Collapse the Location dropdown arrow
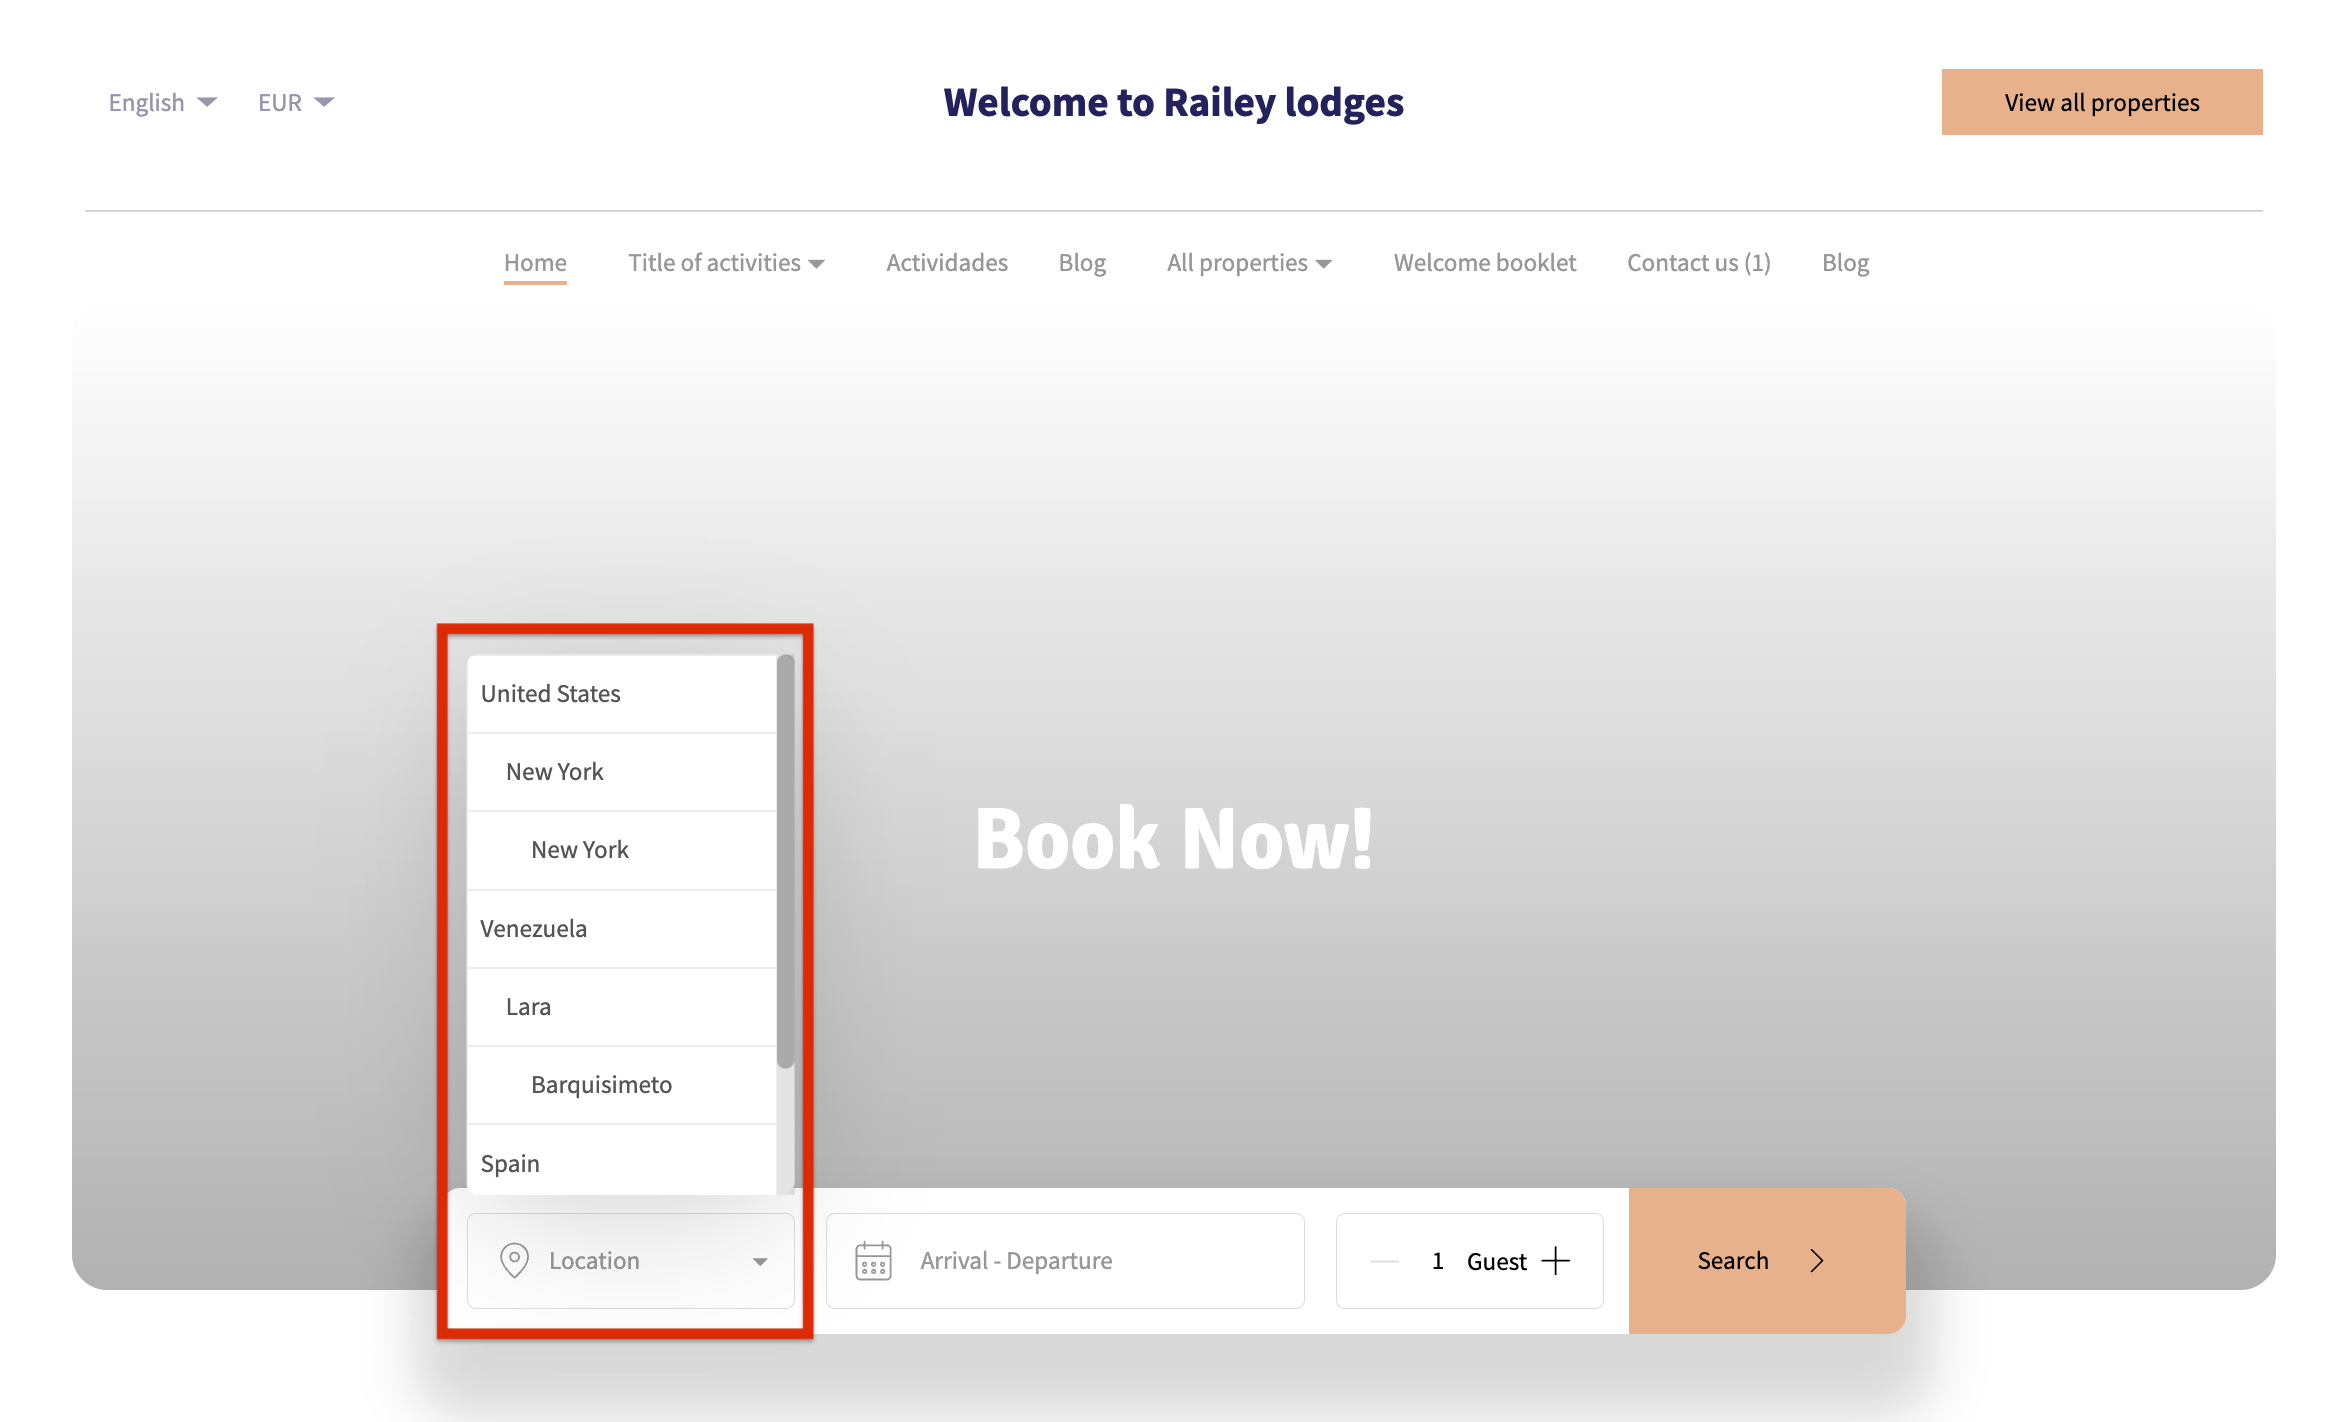 tap(760, 1261)
